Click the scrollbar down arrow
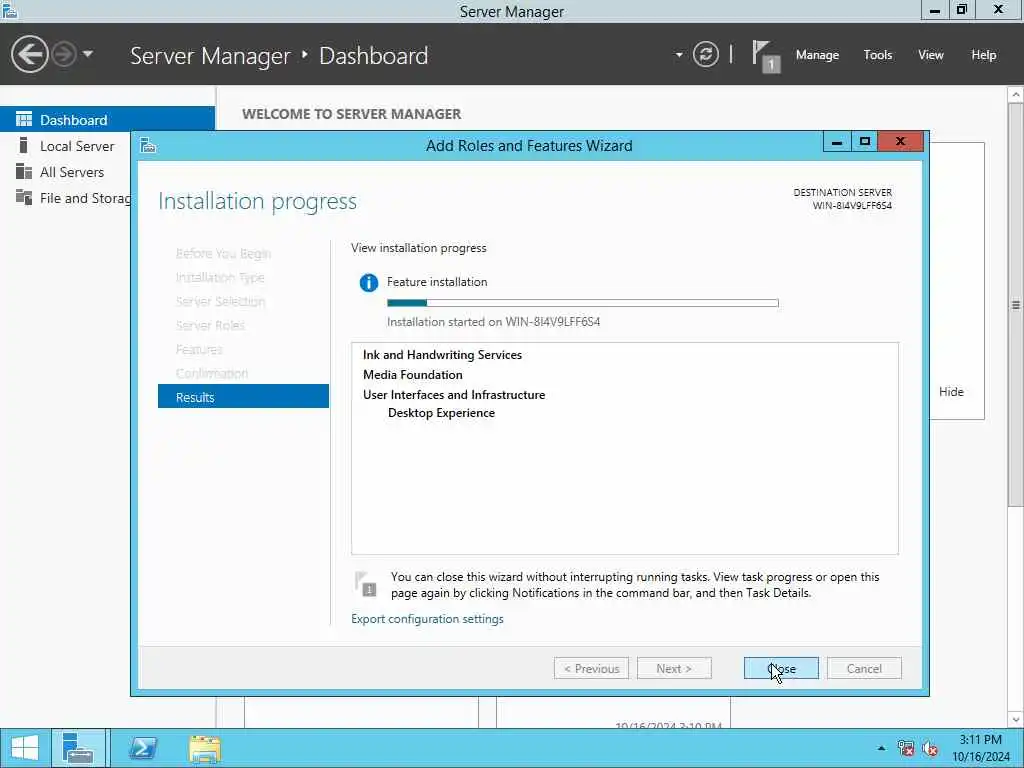 [1016, 720]
